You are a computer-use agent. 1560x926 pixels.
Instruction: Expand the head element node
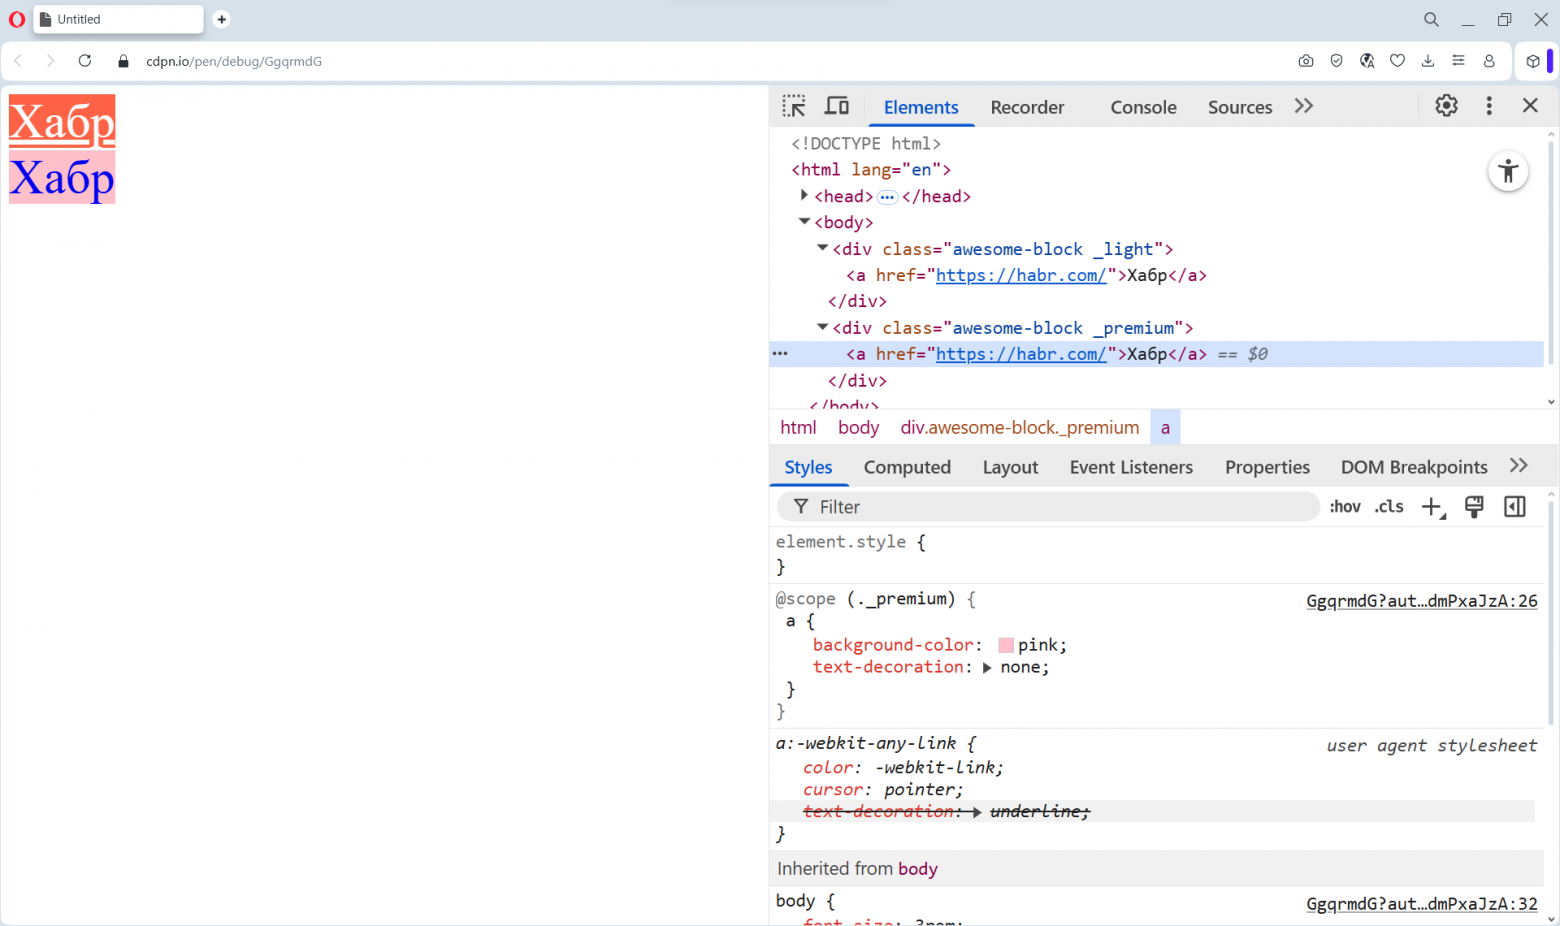804,195
